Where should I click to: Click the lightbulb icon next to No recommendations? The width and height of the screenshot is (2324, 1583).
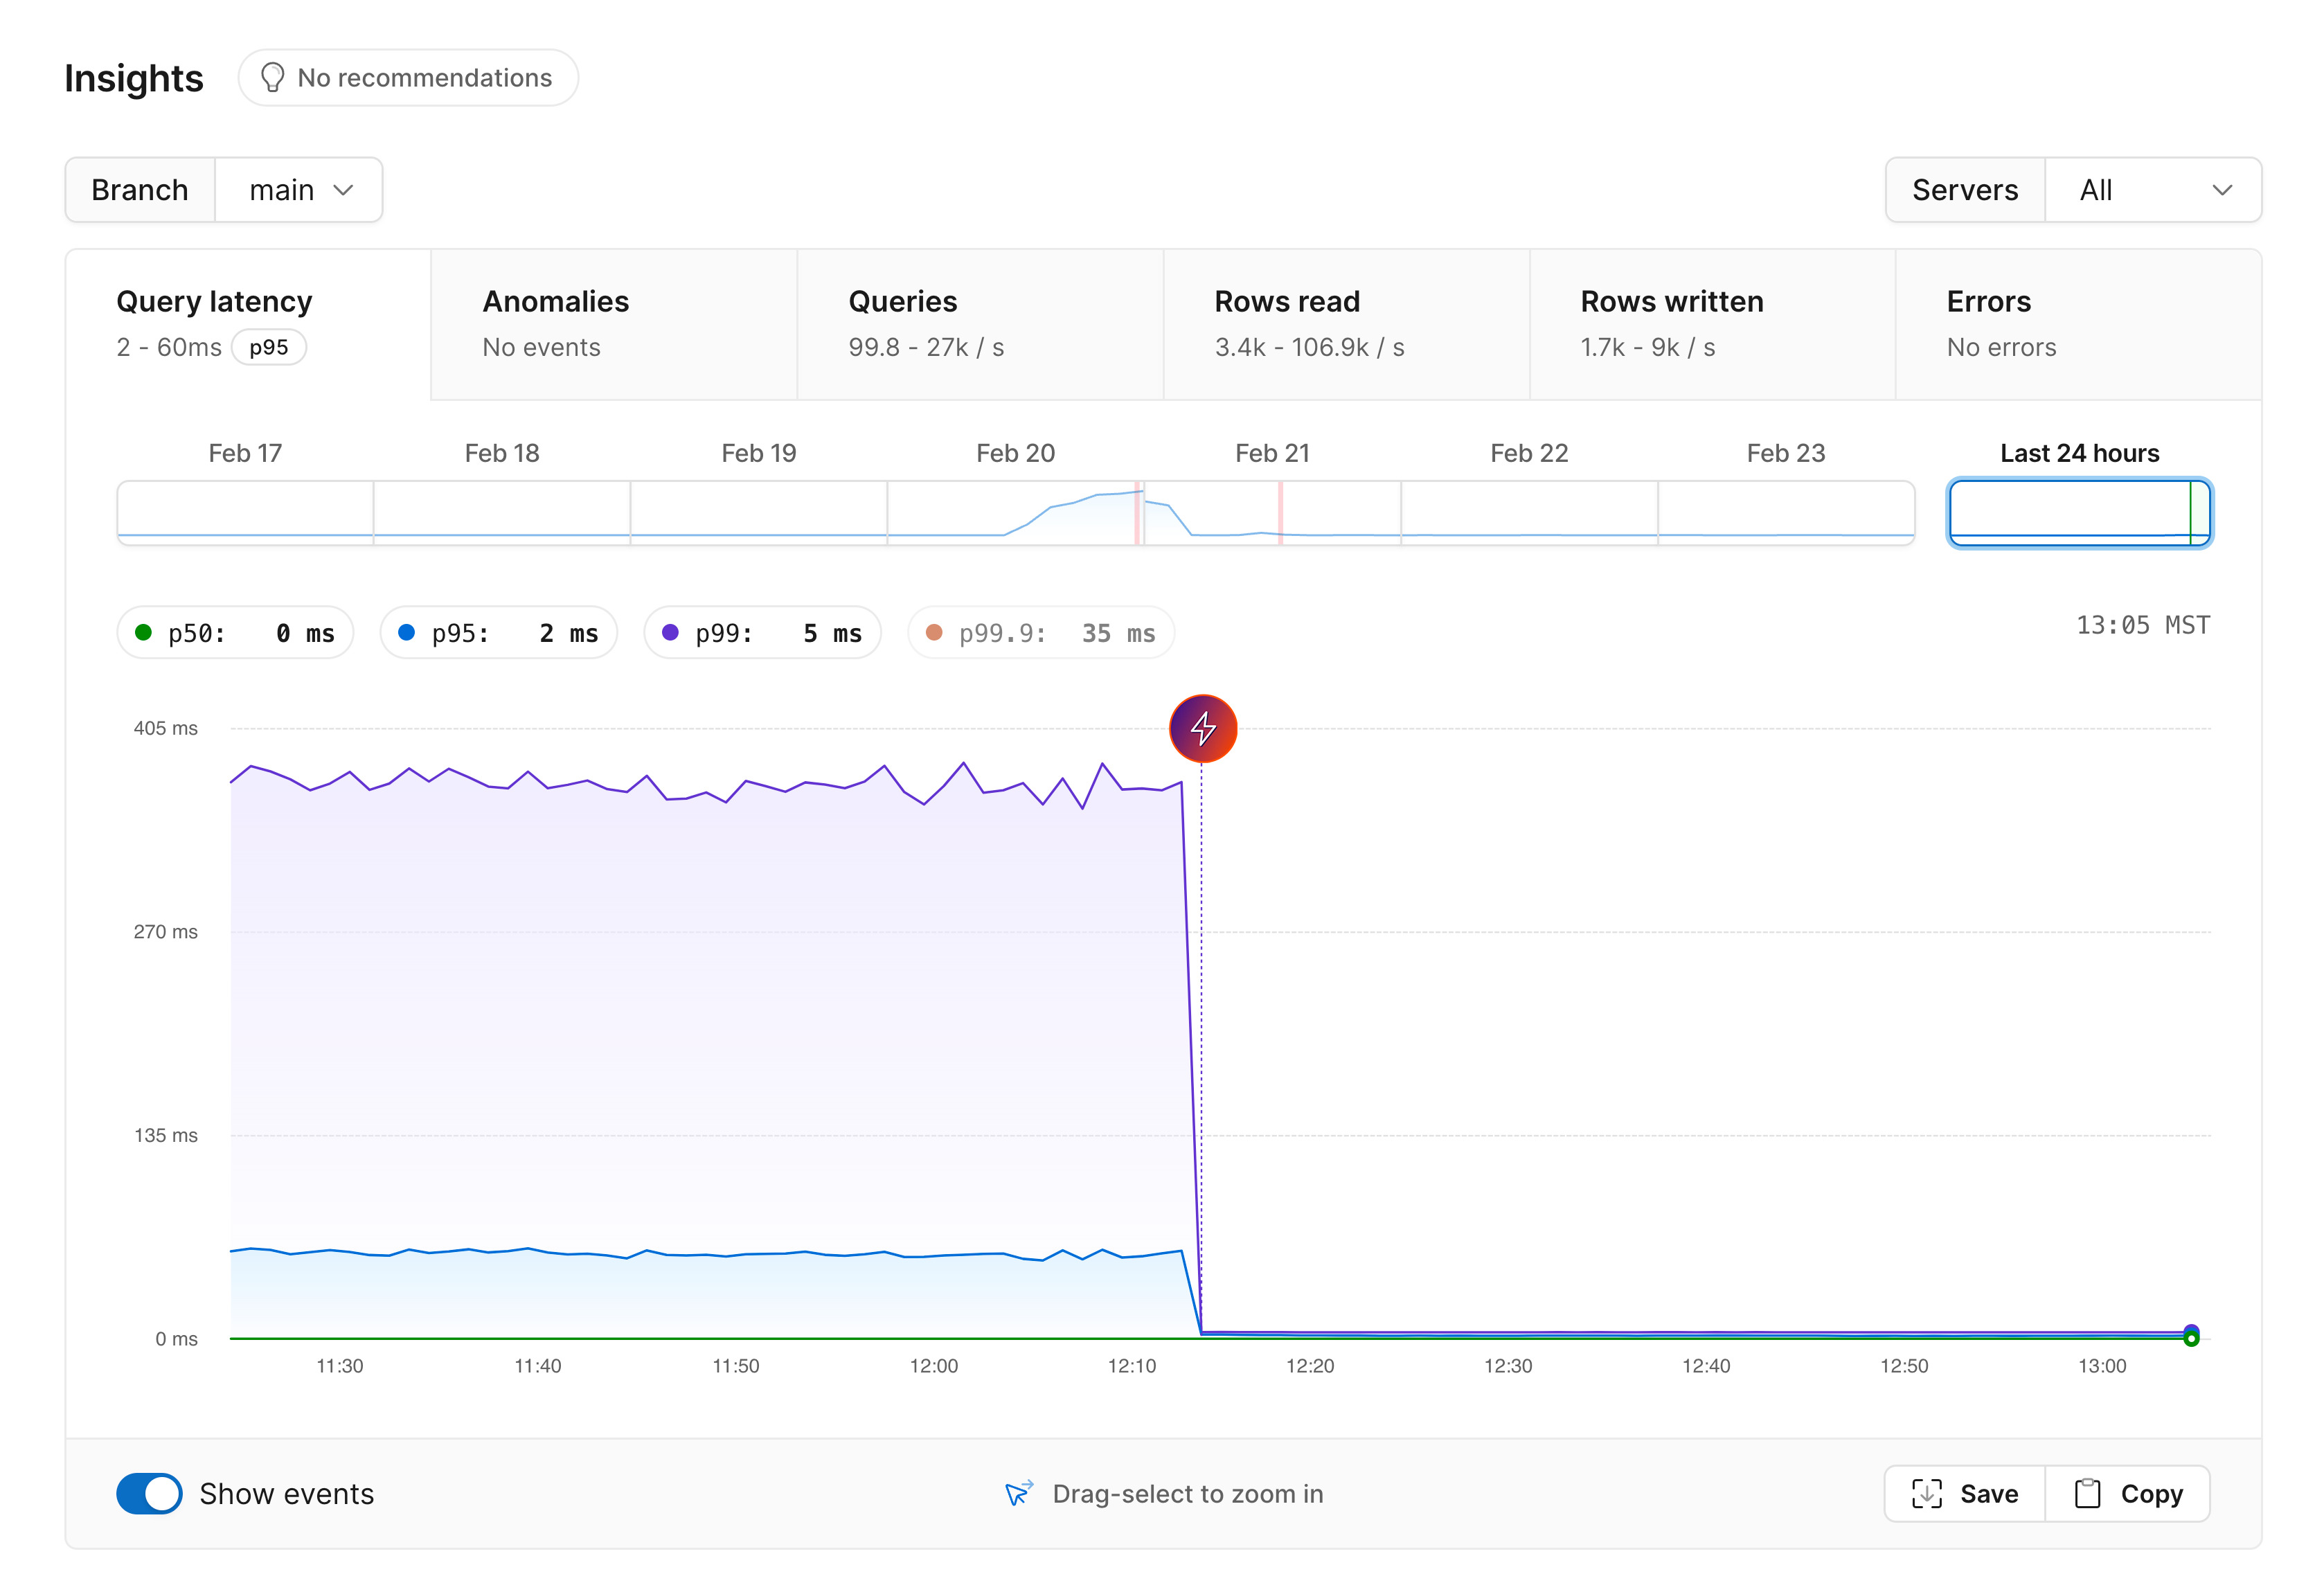pos(274,77)
